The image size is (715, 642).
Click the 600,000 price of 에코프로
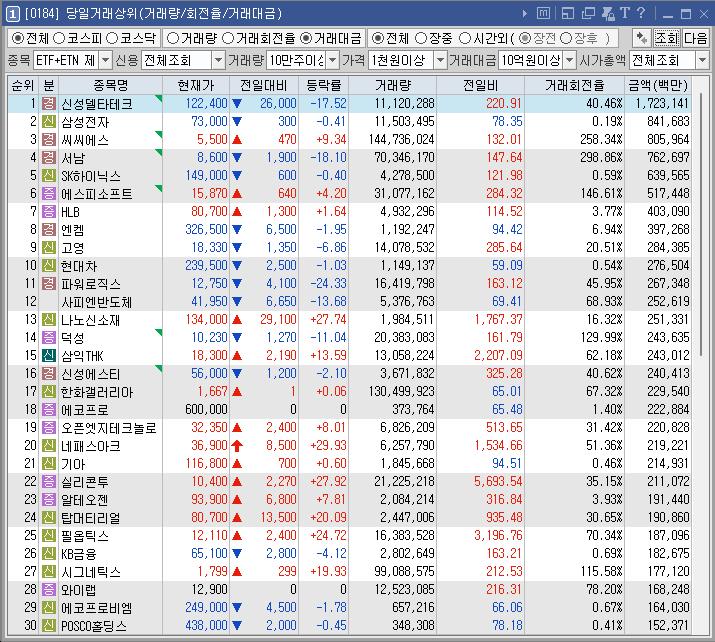[206, 409]
